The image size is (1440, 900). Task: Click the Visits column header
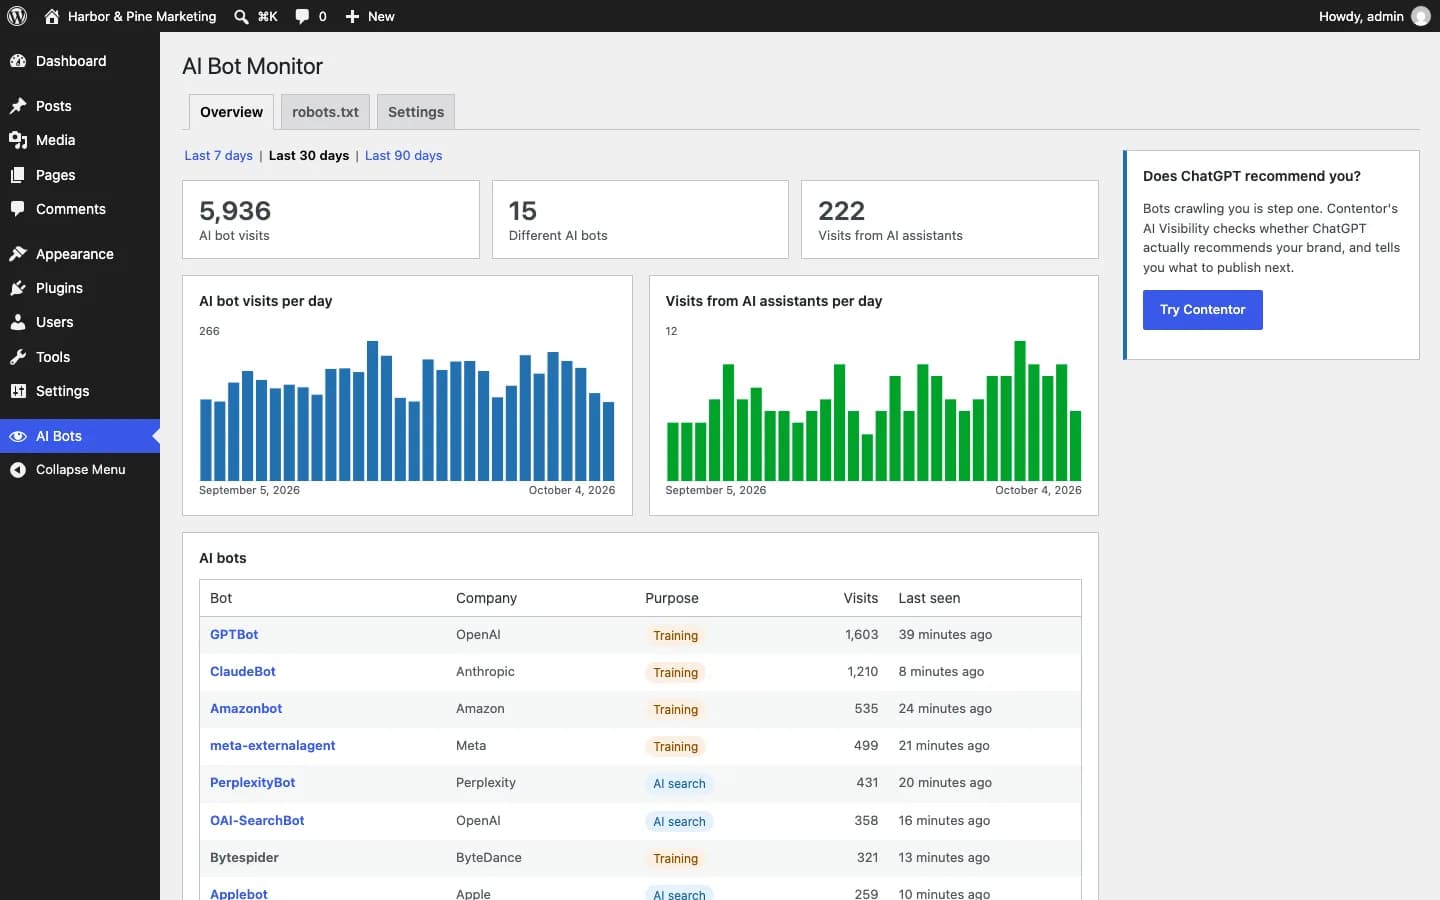click(860, 598)
